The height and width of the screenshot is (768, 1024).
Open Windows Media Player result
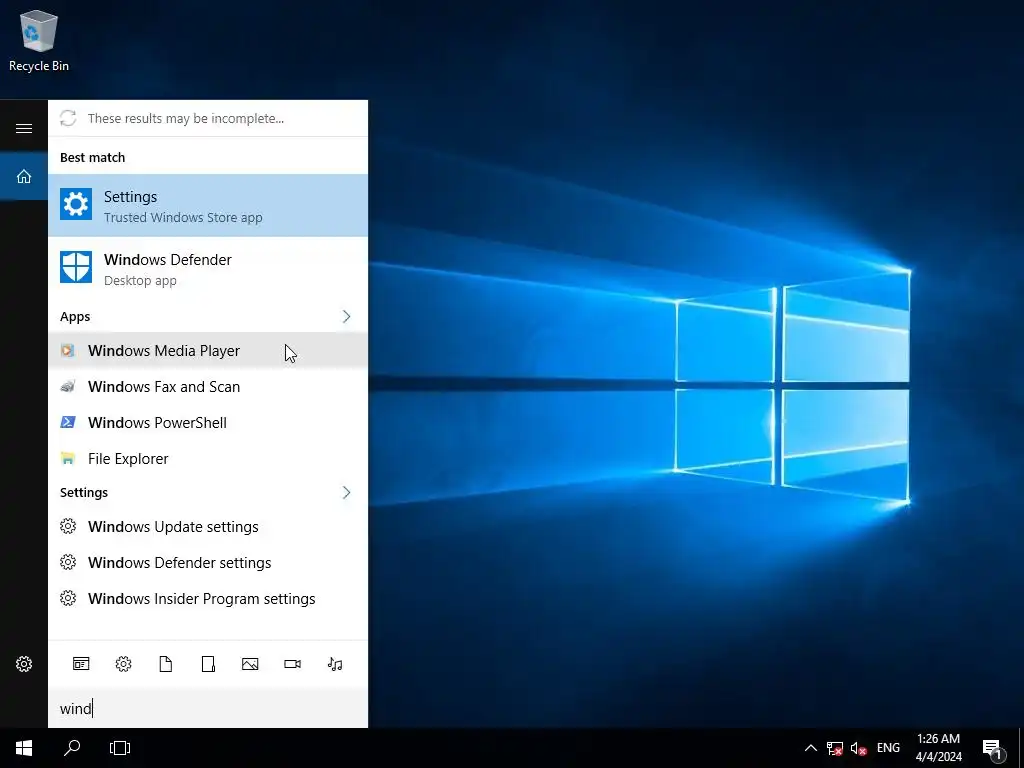(x=208, y=351)
